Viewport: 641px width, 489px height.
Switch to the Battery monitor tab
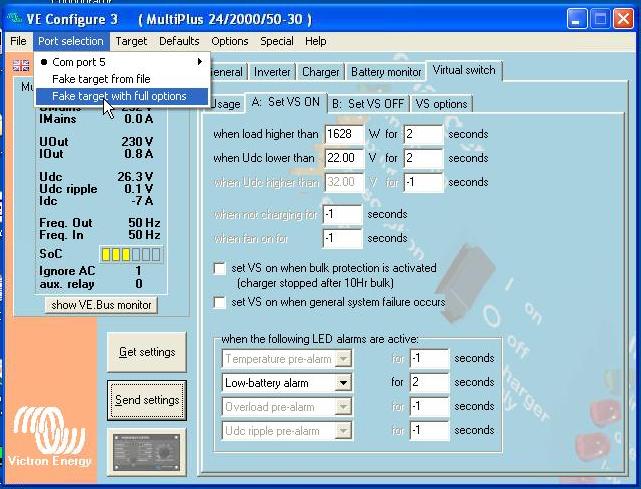[386, 72]
